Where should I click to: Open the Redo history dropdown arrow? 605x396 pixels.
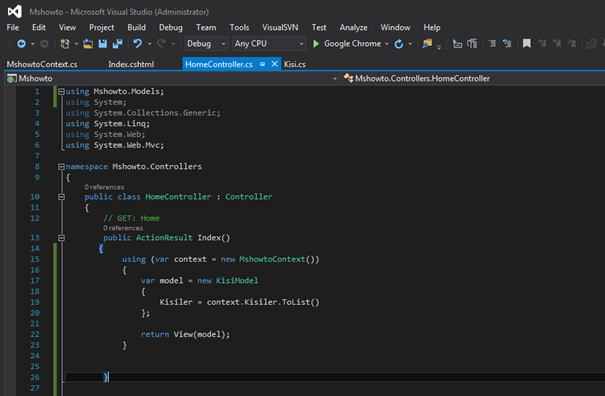click(173, 44)
